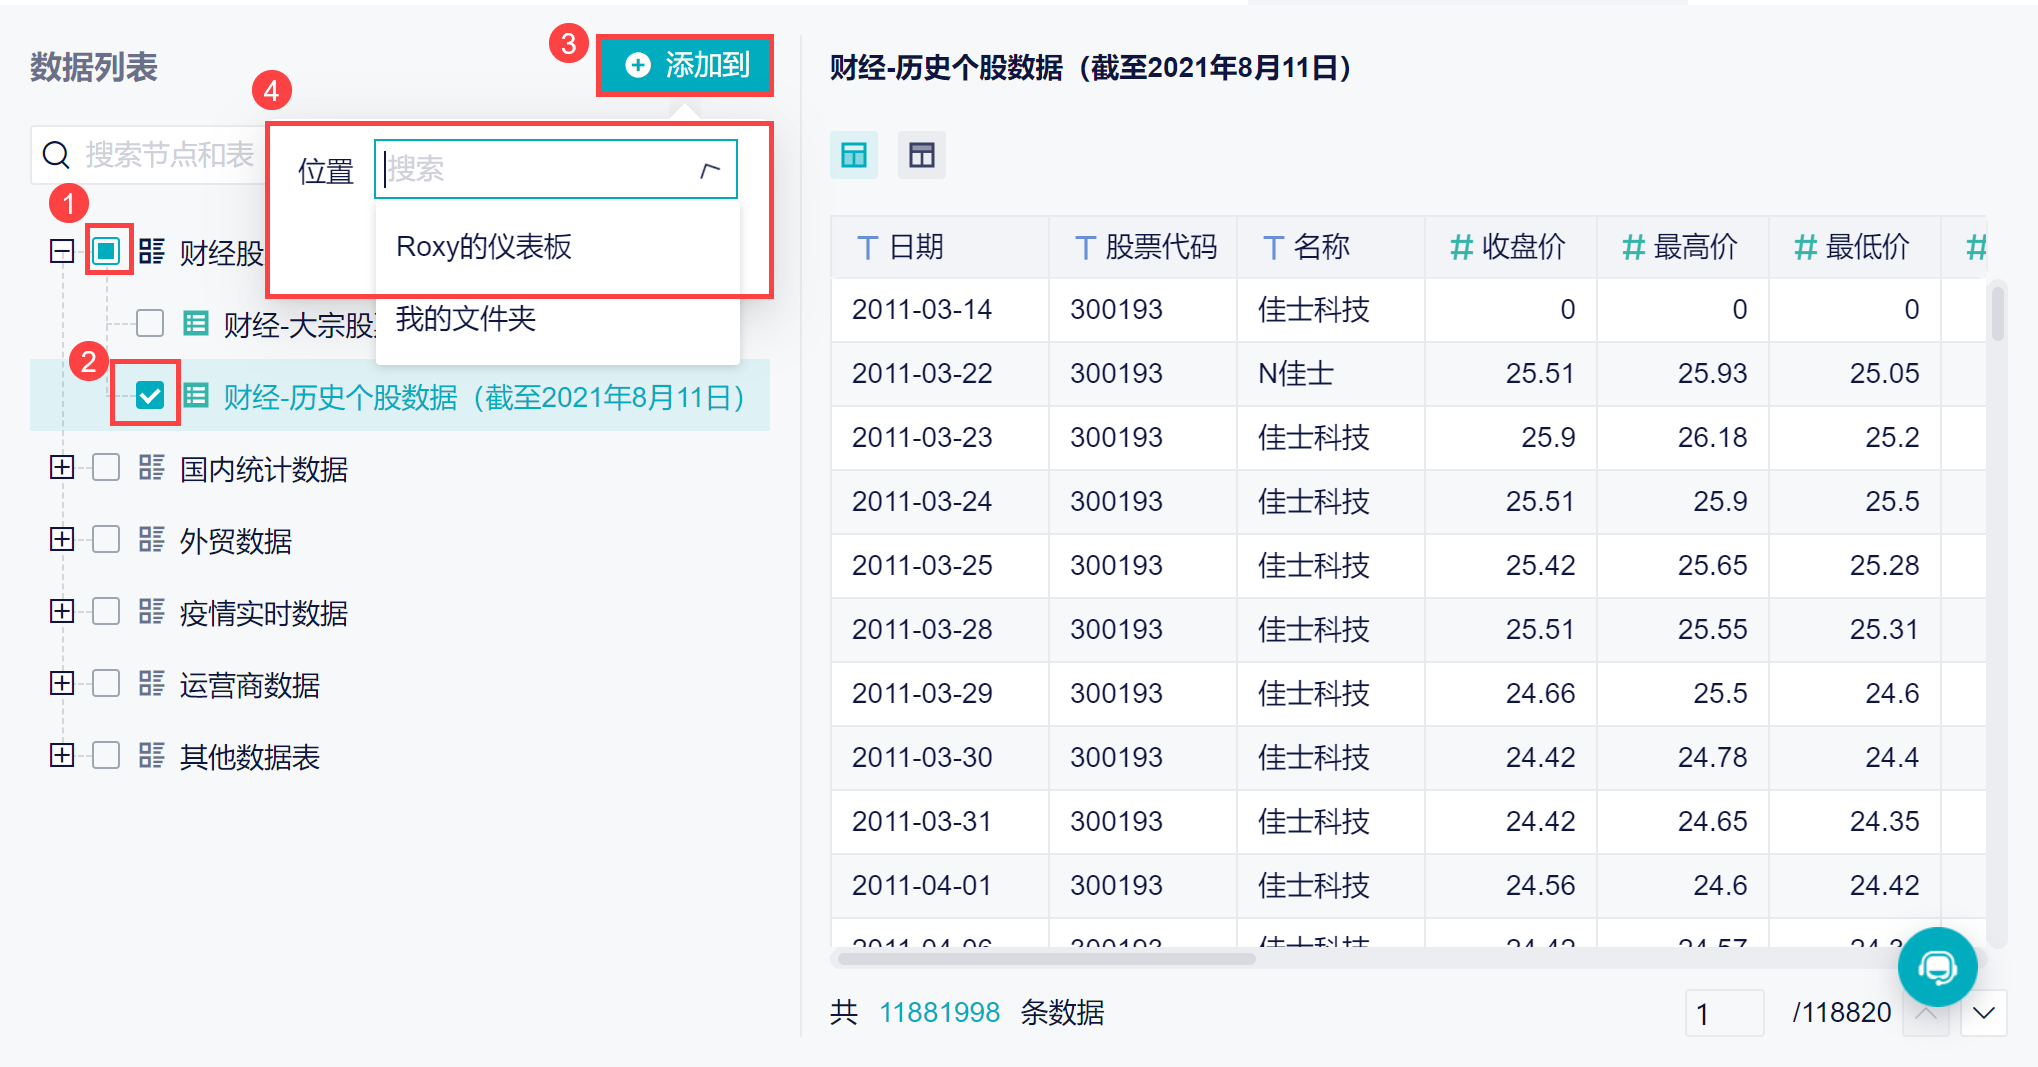Click the horizontal table scrollbar
This screenshot has width=2038, height=1067.
tap(1046, 959)
